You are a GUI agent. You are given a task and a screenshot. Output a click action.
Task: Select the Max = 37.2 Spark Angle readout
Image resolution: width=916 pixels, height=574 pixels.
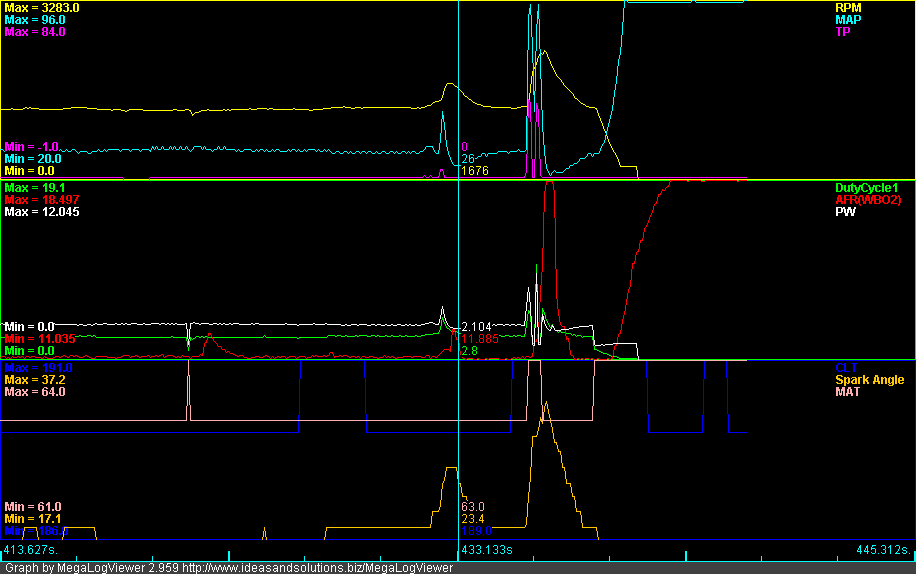point(35,380)
